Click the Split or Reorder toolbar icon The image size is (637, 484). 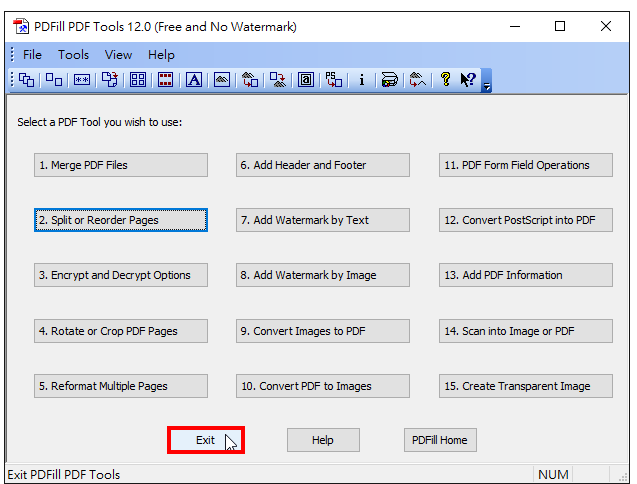(x=54, y=80)
